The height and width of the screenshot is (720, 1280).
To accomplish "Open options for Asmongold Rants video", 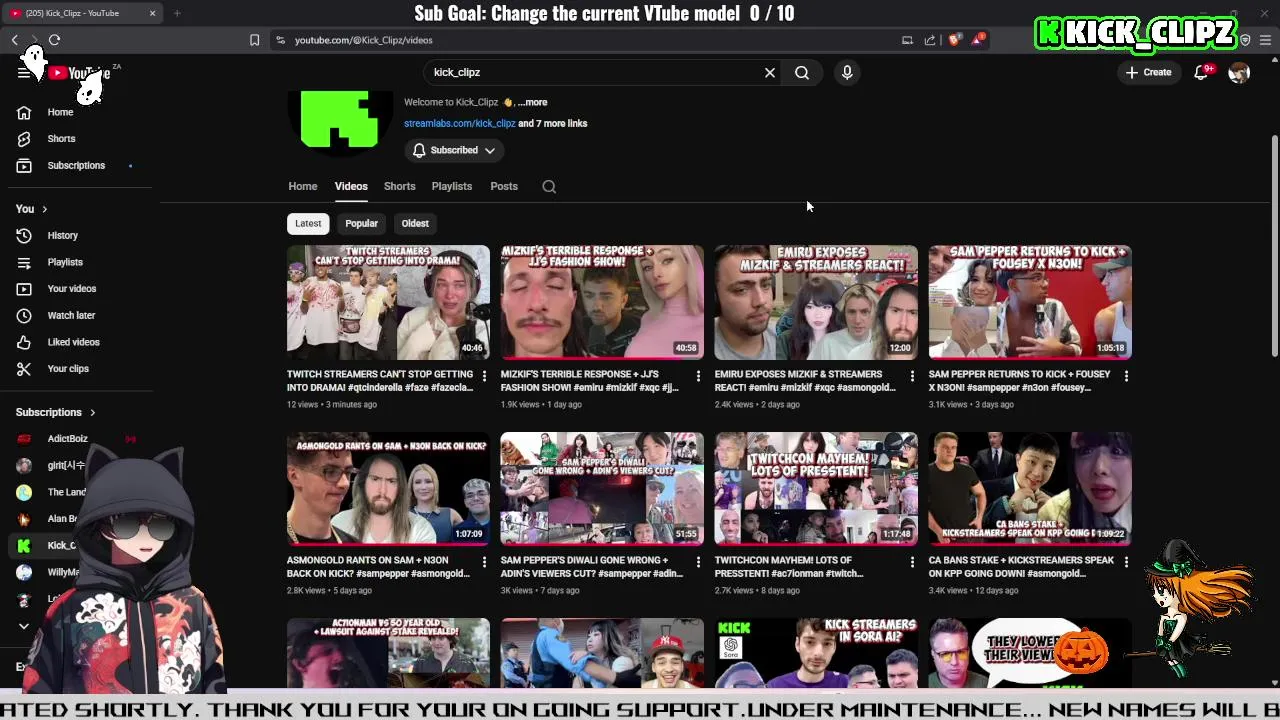I will click(484, 562).
